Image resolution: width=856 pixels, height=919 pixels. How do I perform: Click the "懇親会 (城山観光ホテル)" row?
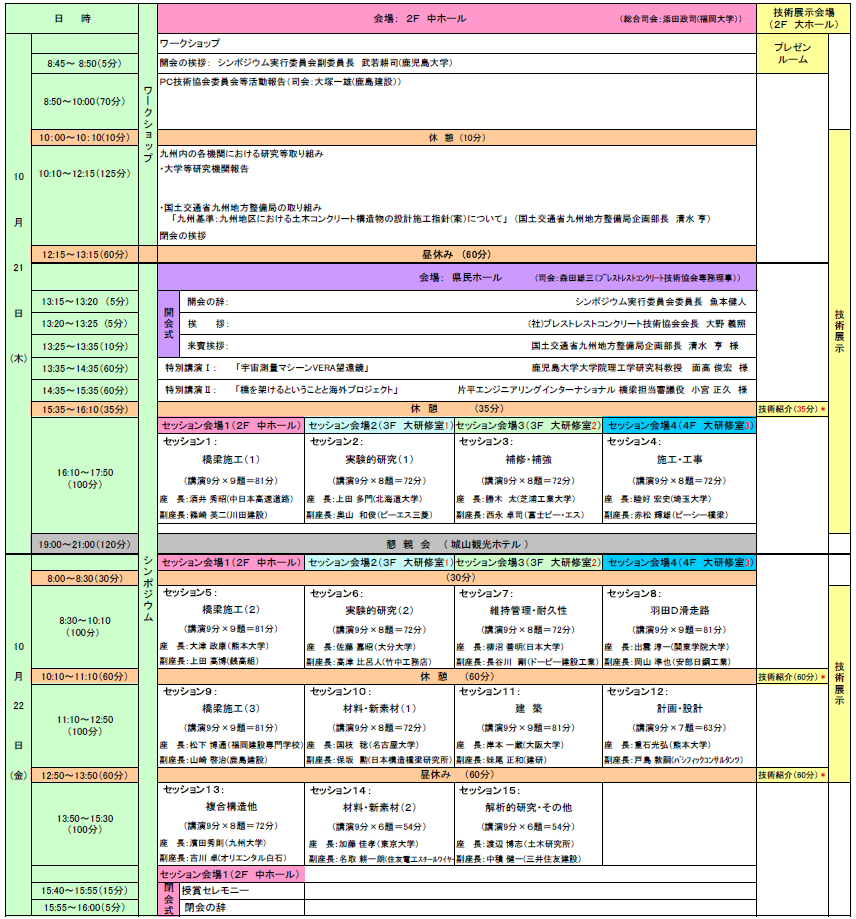tap(456, 544)
